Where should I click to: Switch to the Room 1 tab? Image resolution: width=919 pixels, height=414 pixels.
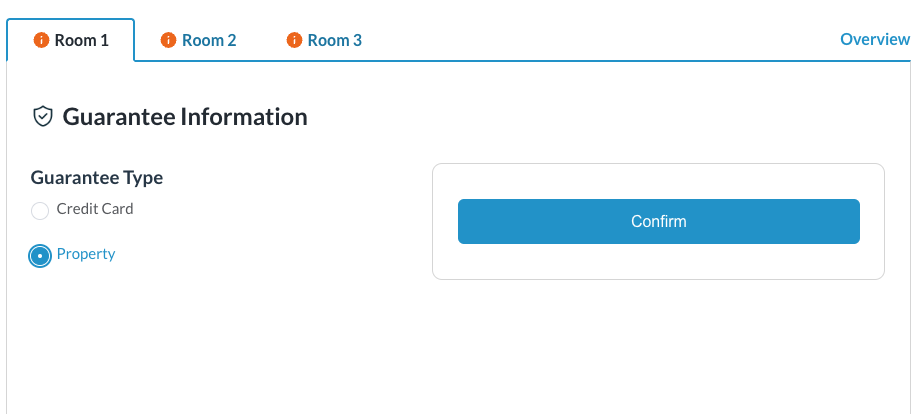(x=81, y=40)
